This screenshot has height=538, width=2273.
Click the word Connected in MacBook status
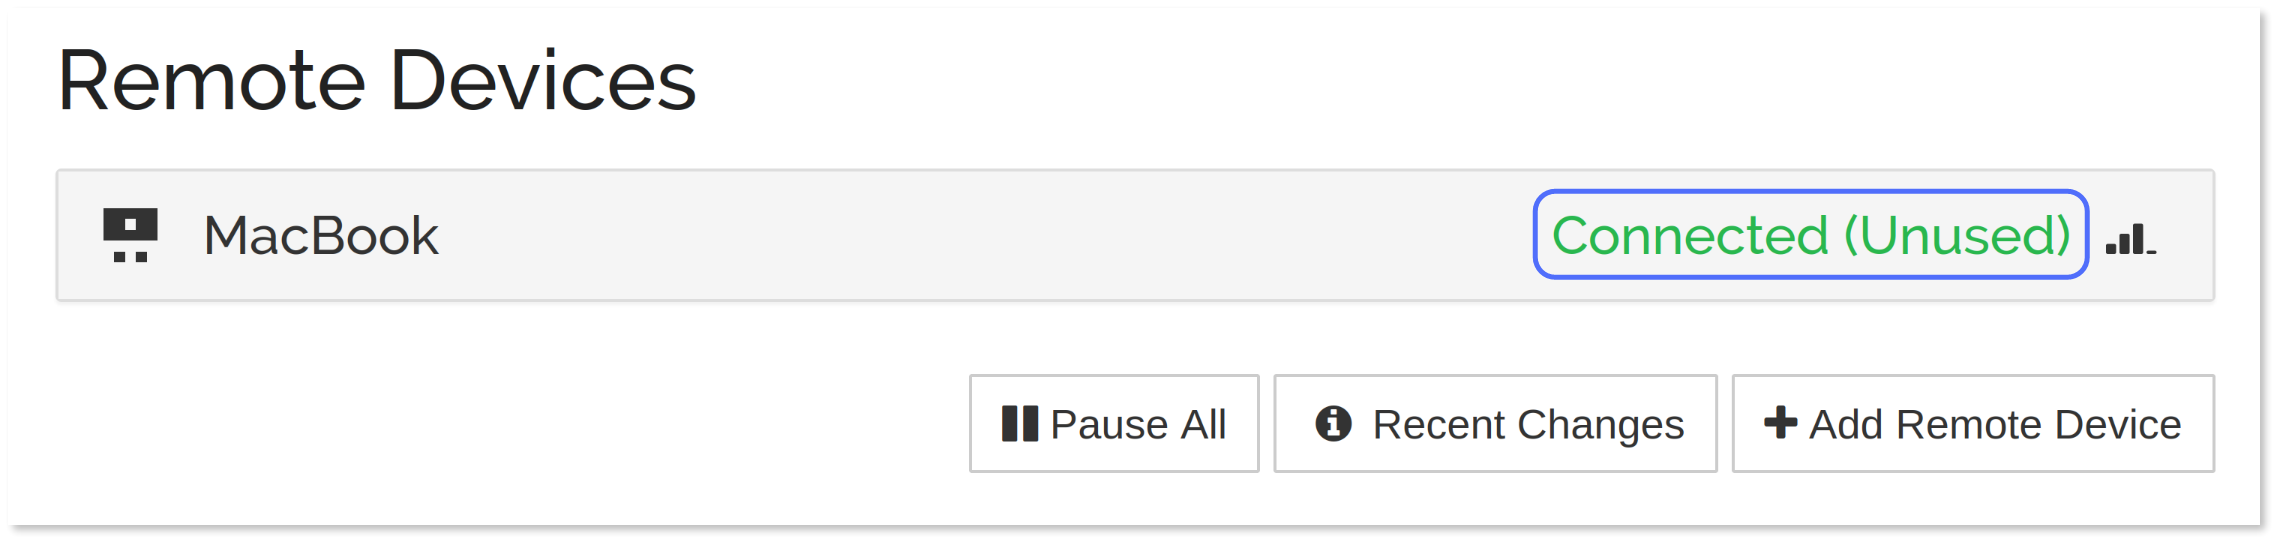[x=1690, y=236]
